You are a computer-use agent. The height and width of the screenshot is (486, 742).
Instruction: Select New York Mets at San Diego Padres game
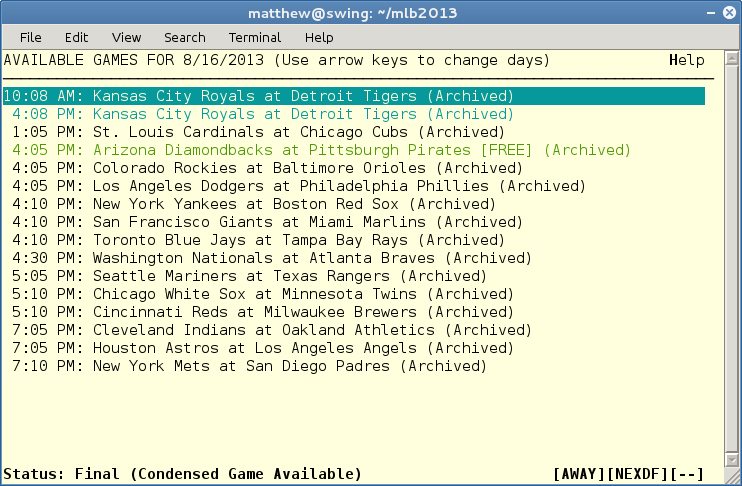(x=249, y=366)
